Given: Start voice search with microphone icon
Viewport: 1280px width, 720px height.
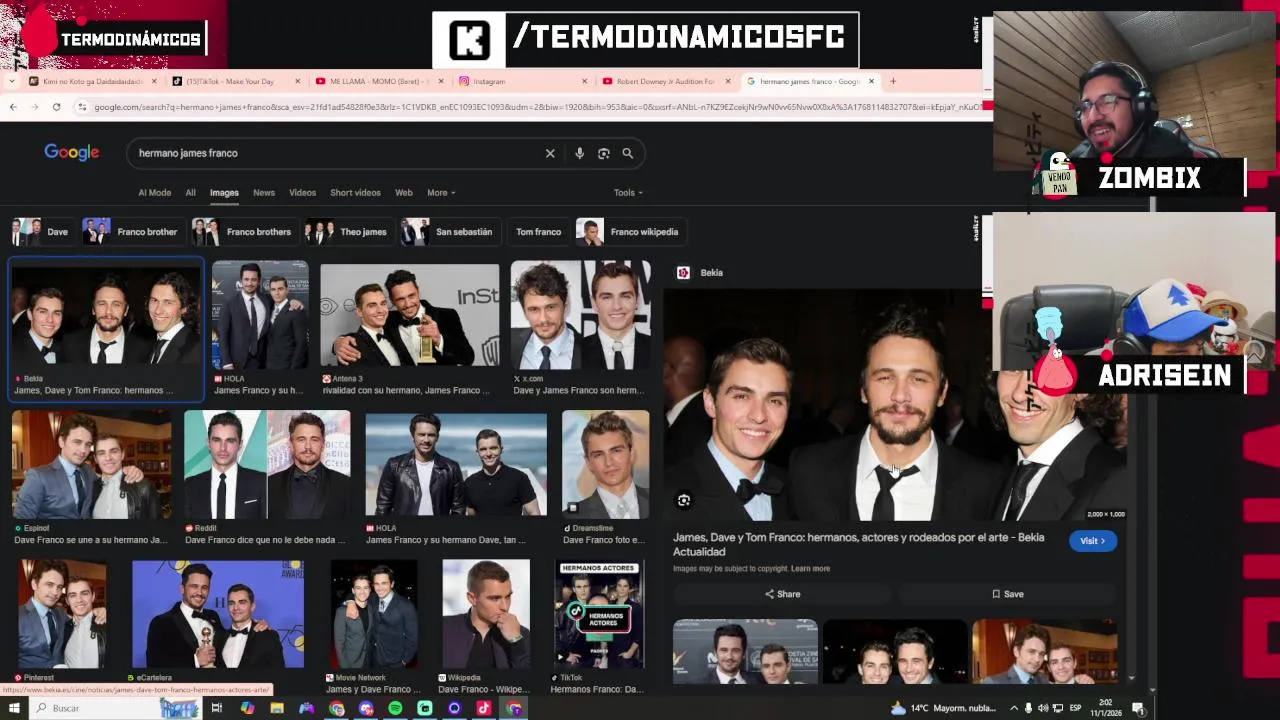Looking at the screenshot, I should (x=579, y=153).
